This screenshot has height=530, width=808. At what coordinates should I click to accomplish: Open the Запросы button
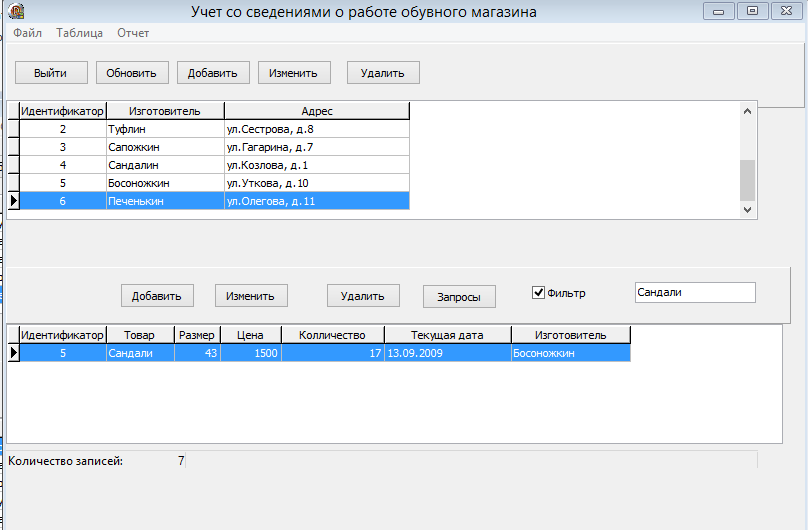459,297
